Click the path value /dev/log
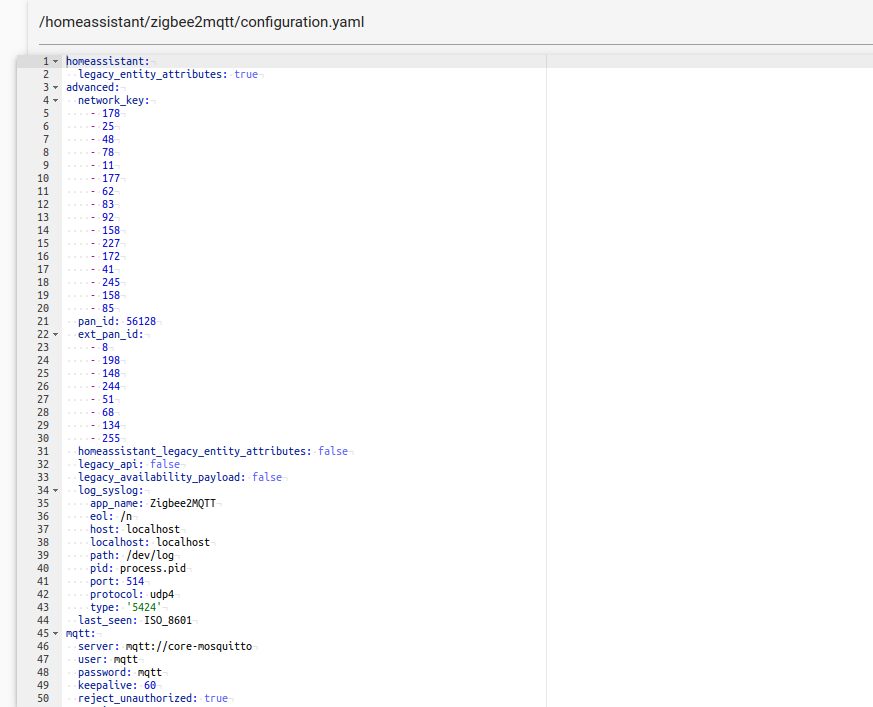The width and height of the screenshot is (873, 707). [150, 556]
